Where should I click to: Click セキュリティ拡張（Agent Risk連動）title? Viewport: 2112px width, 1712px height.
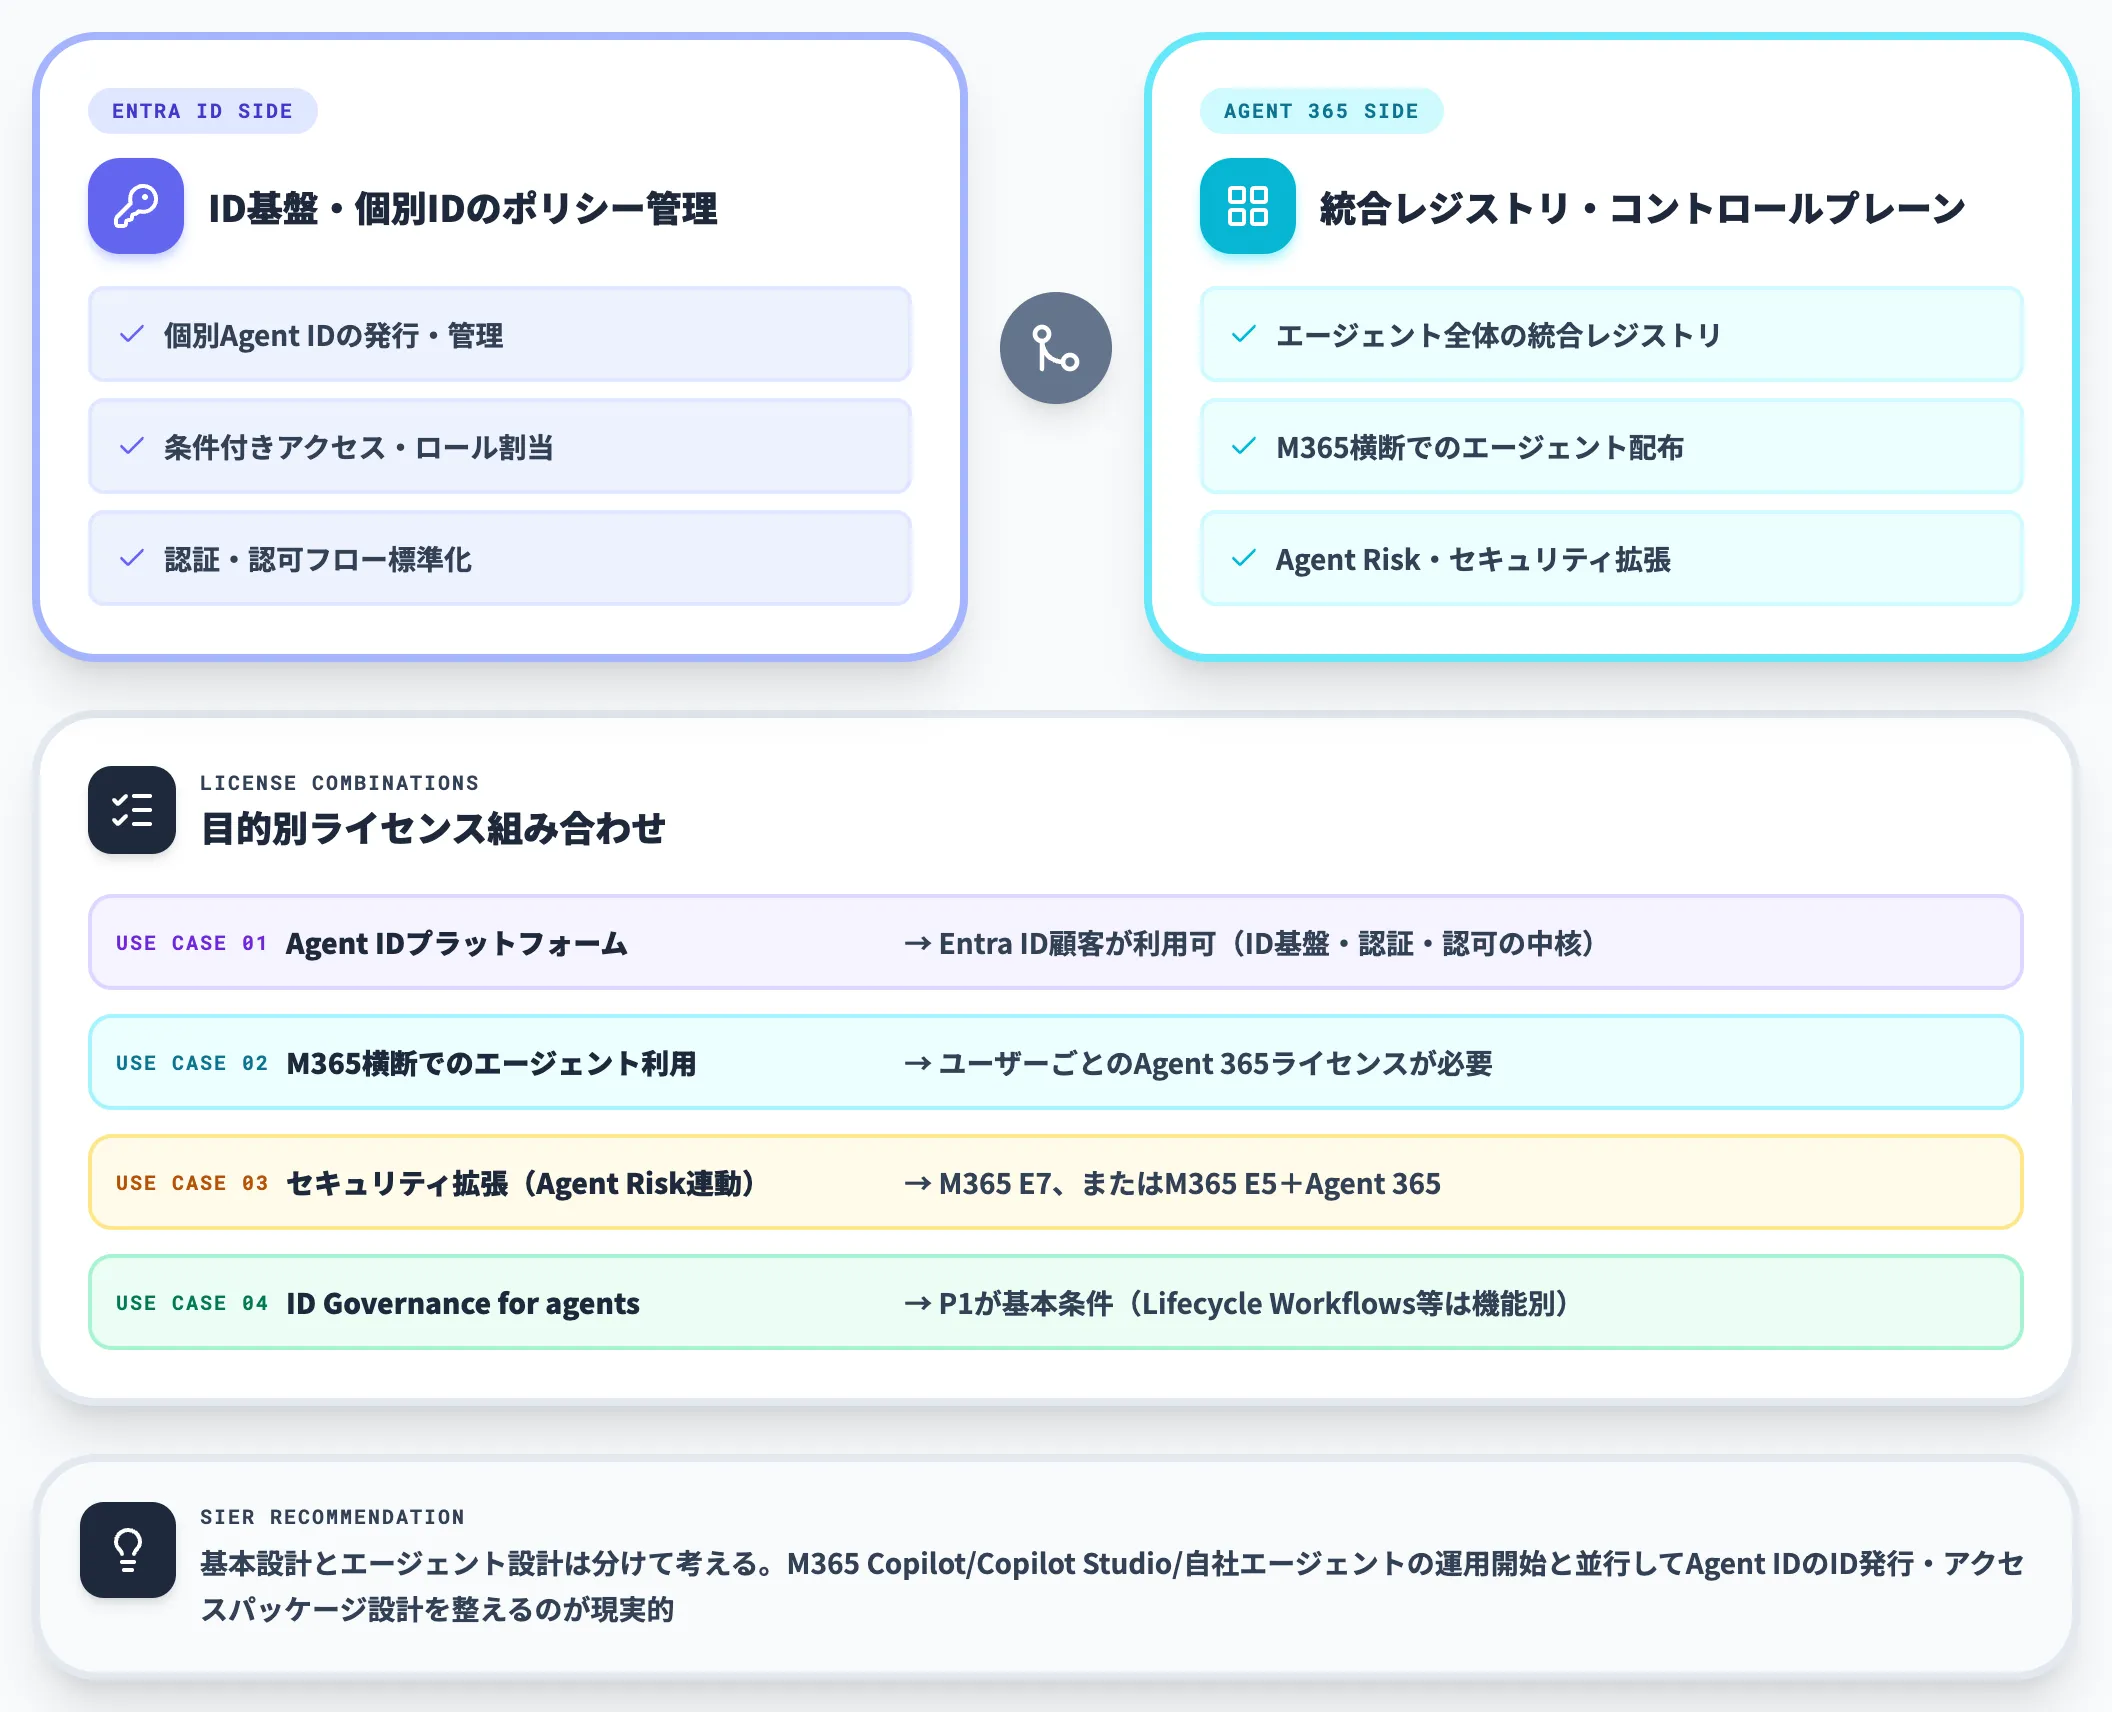pos(520,1183)
